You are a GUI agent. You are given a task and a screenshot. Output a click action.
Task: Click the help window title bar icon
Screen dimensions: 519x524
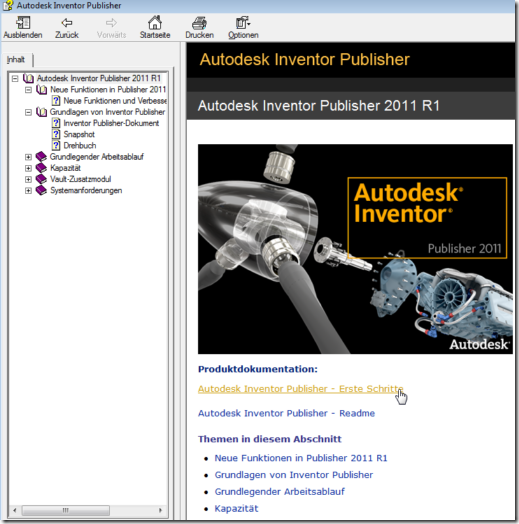click(x=7, y=5)
